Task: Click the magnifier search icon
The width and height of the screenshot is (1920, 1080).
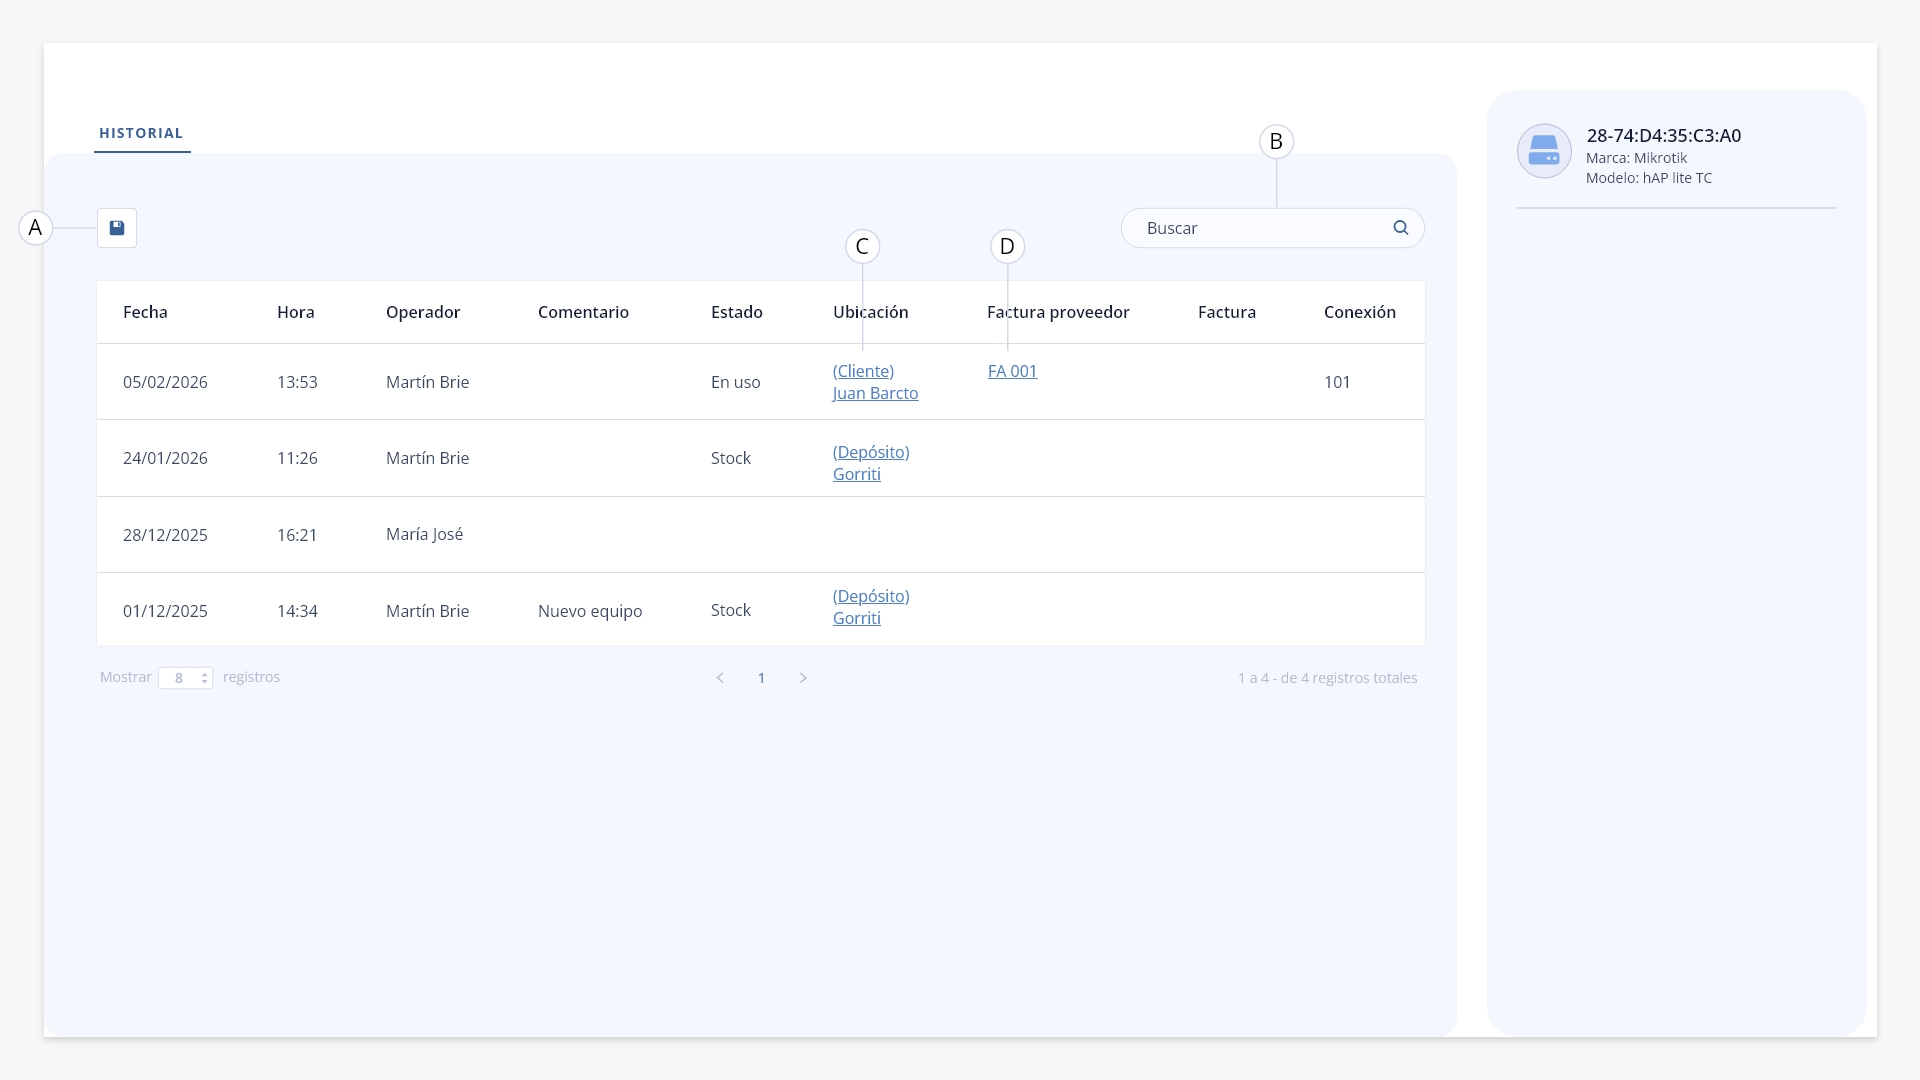Action: tap(1401, 228)
